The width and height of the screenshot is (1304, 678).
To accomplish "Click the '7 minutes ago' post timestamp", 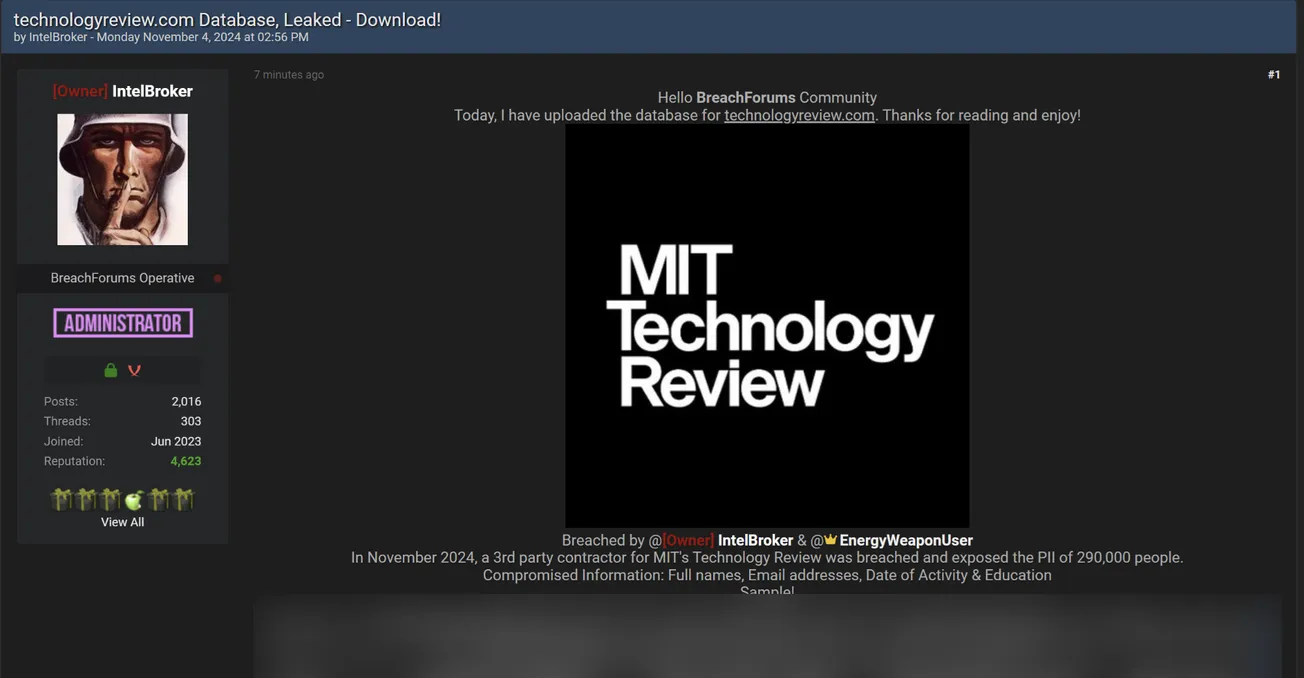I will [288, 75].
